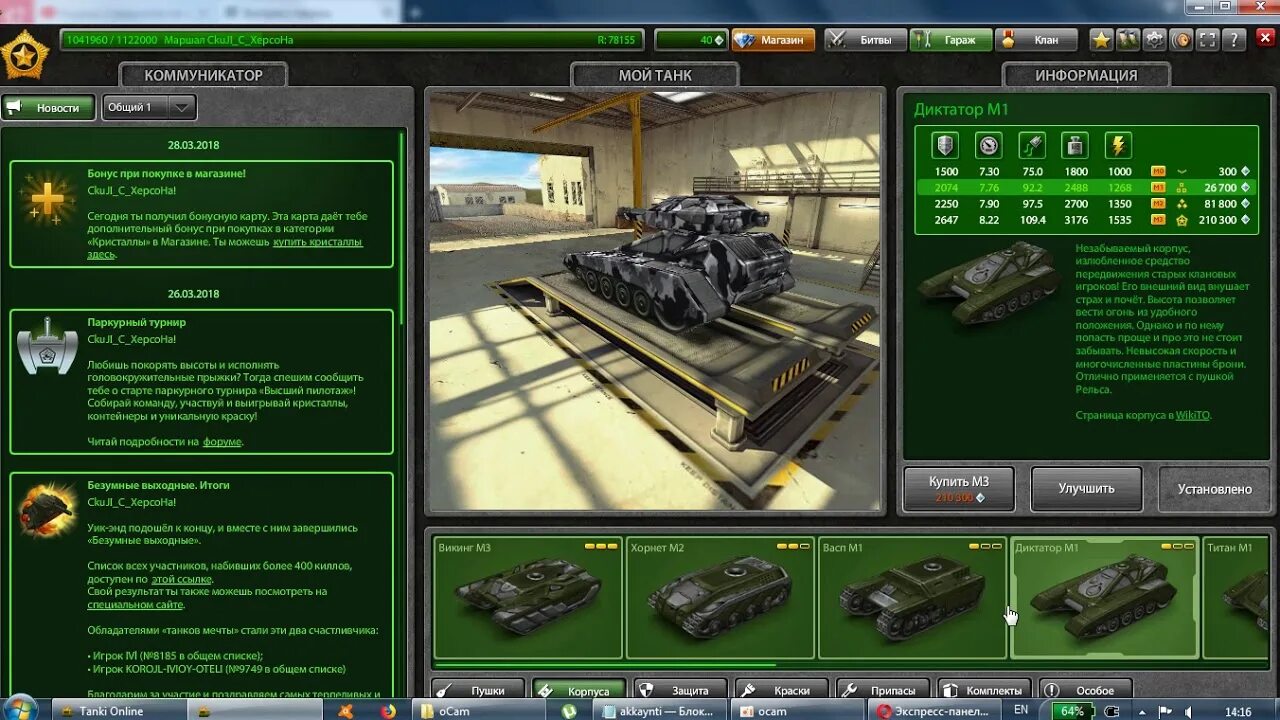Switch to Краски paints tab

(x=782, y=690)
